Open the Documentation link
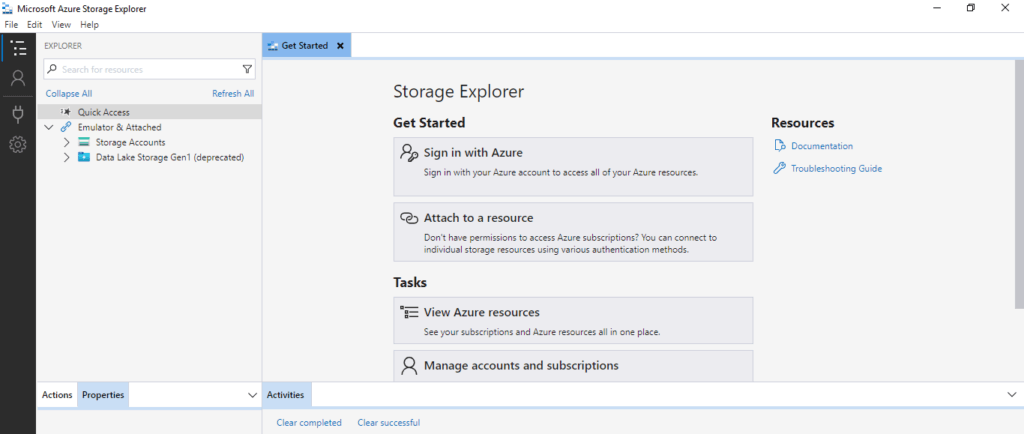Screen dimensions: 1024x434 (x=822, y=146)
